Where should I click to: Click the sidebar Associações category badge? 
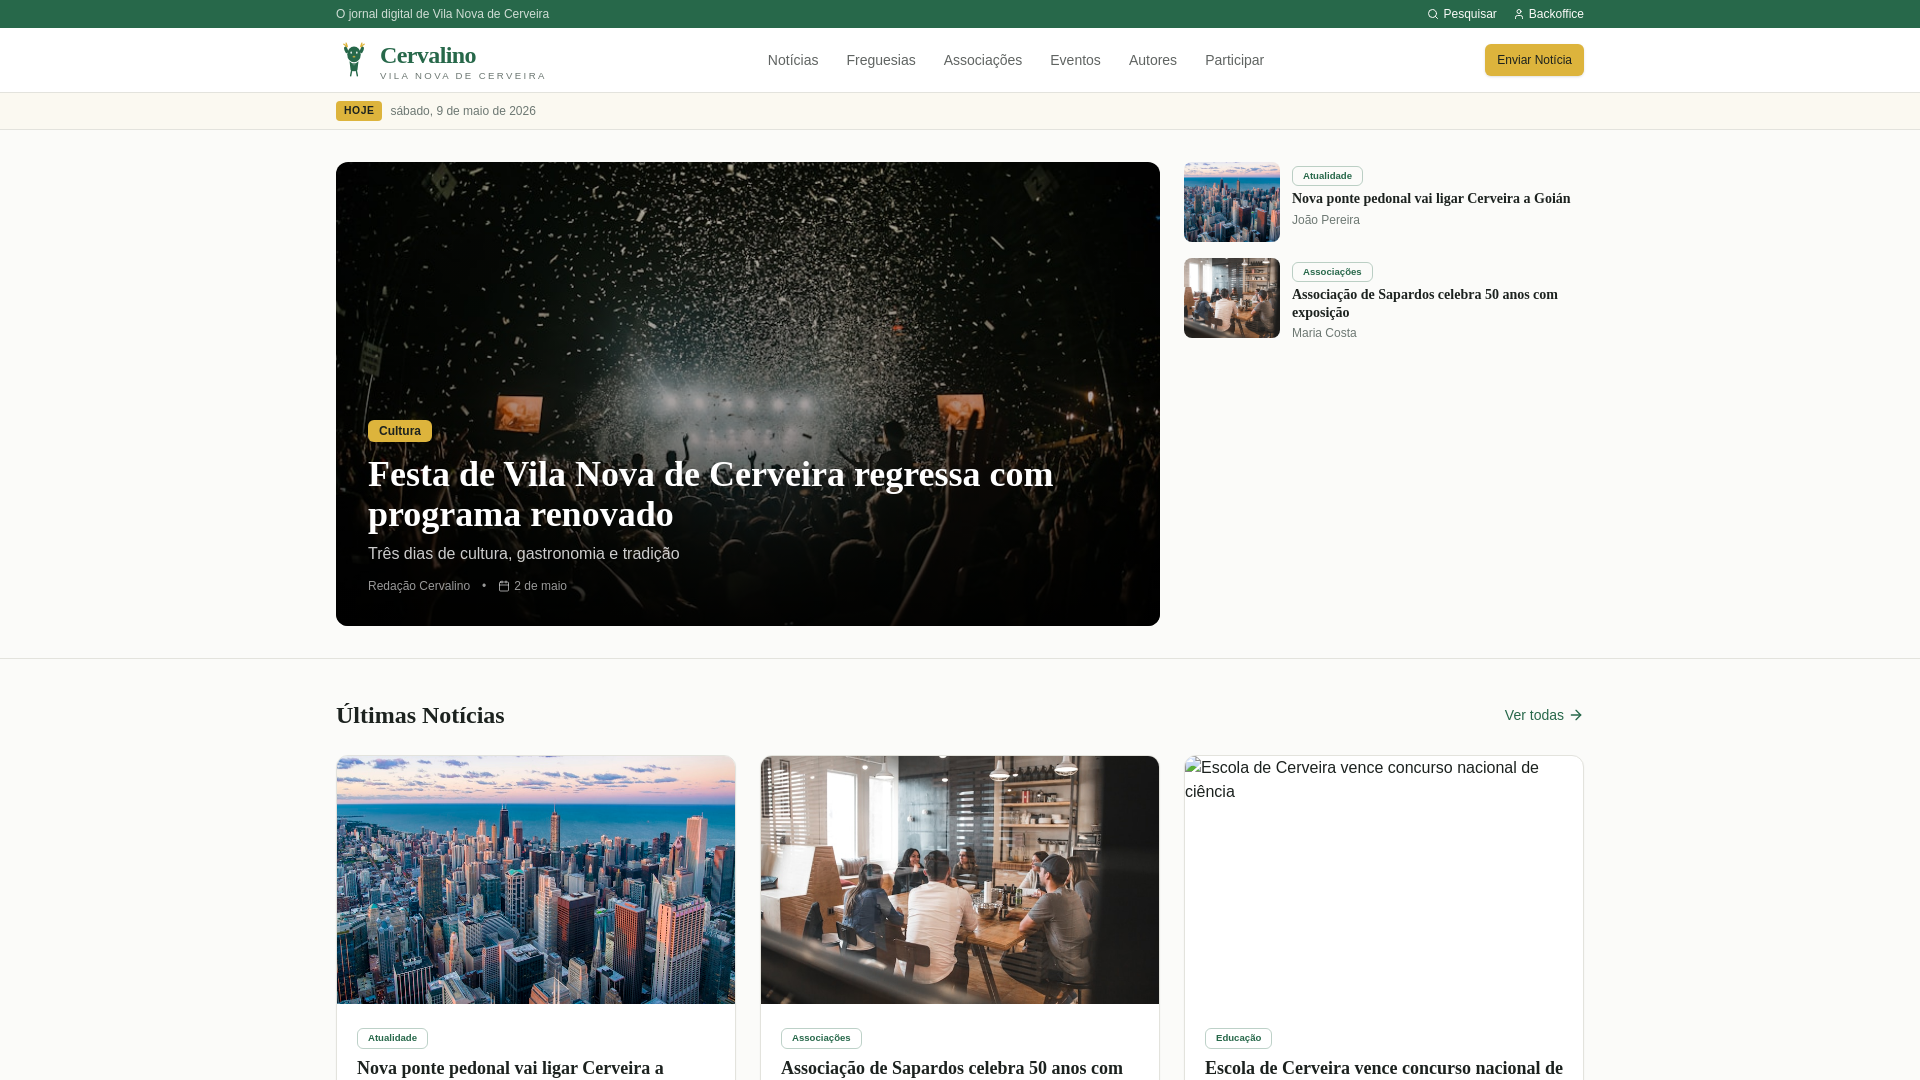[1332, 272]
